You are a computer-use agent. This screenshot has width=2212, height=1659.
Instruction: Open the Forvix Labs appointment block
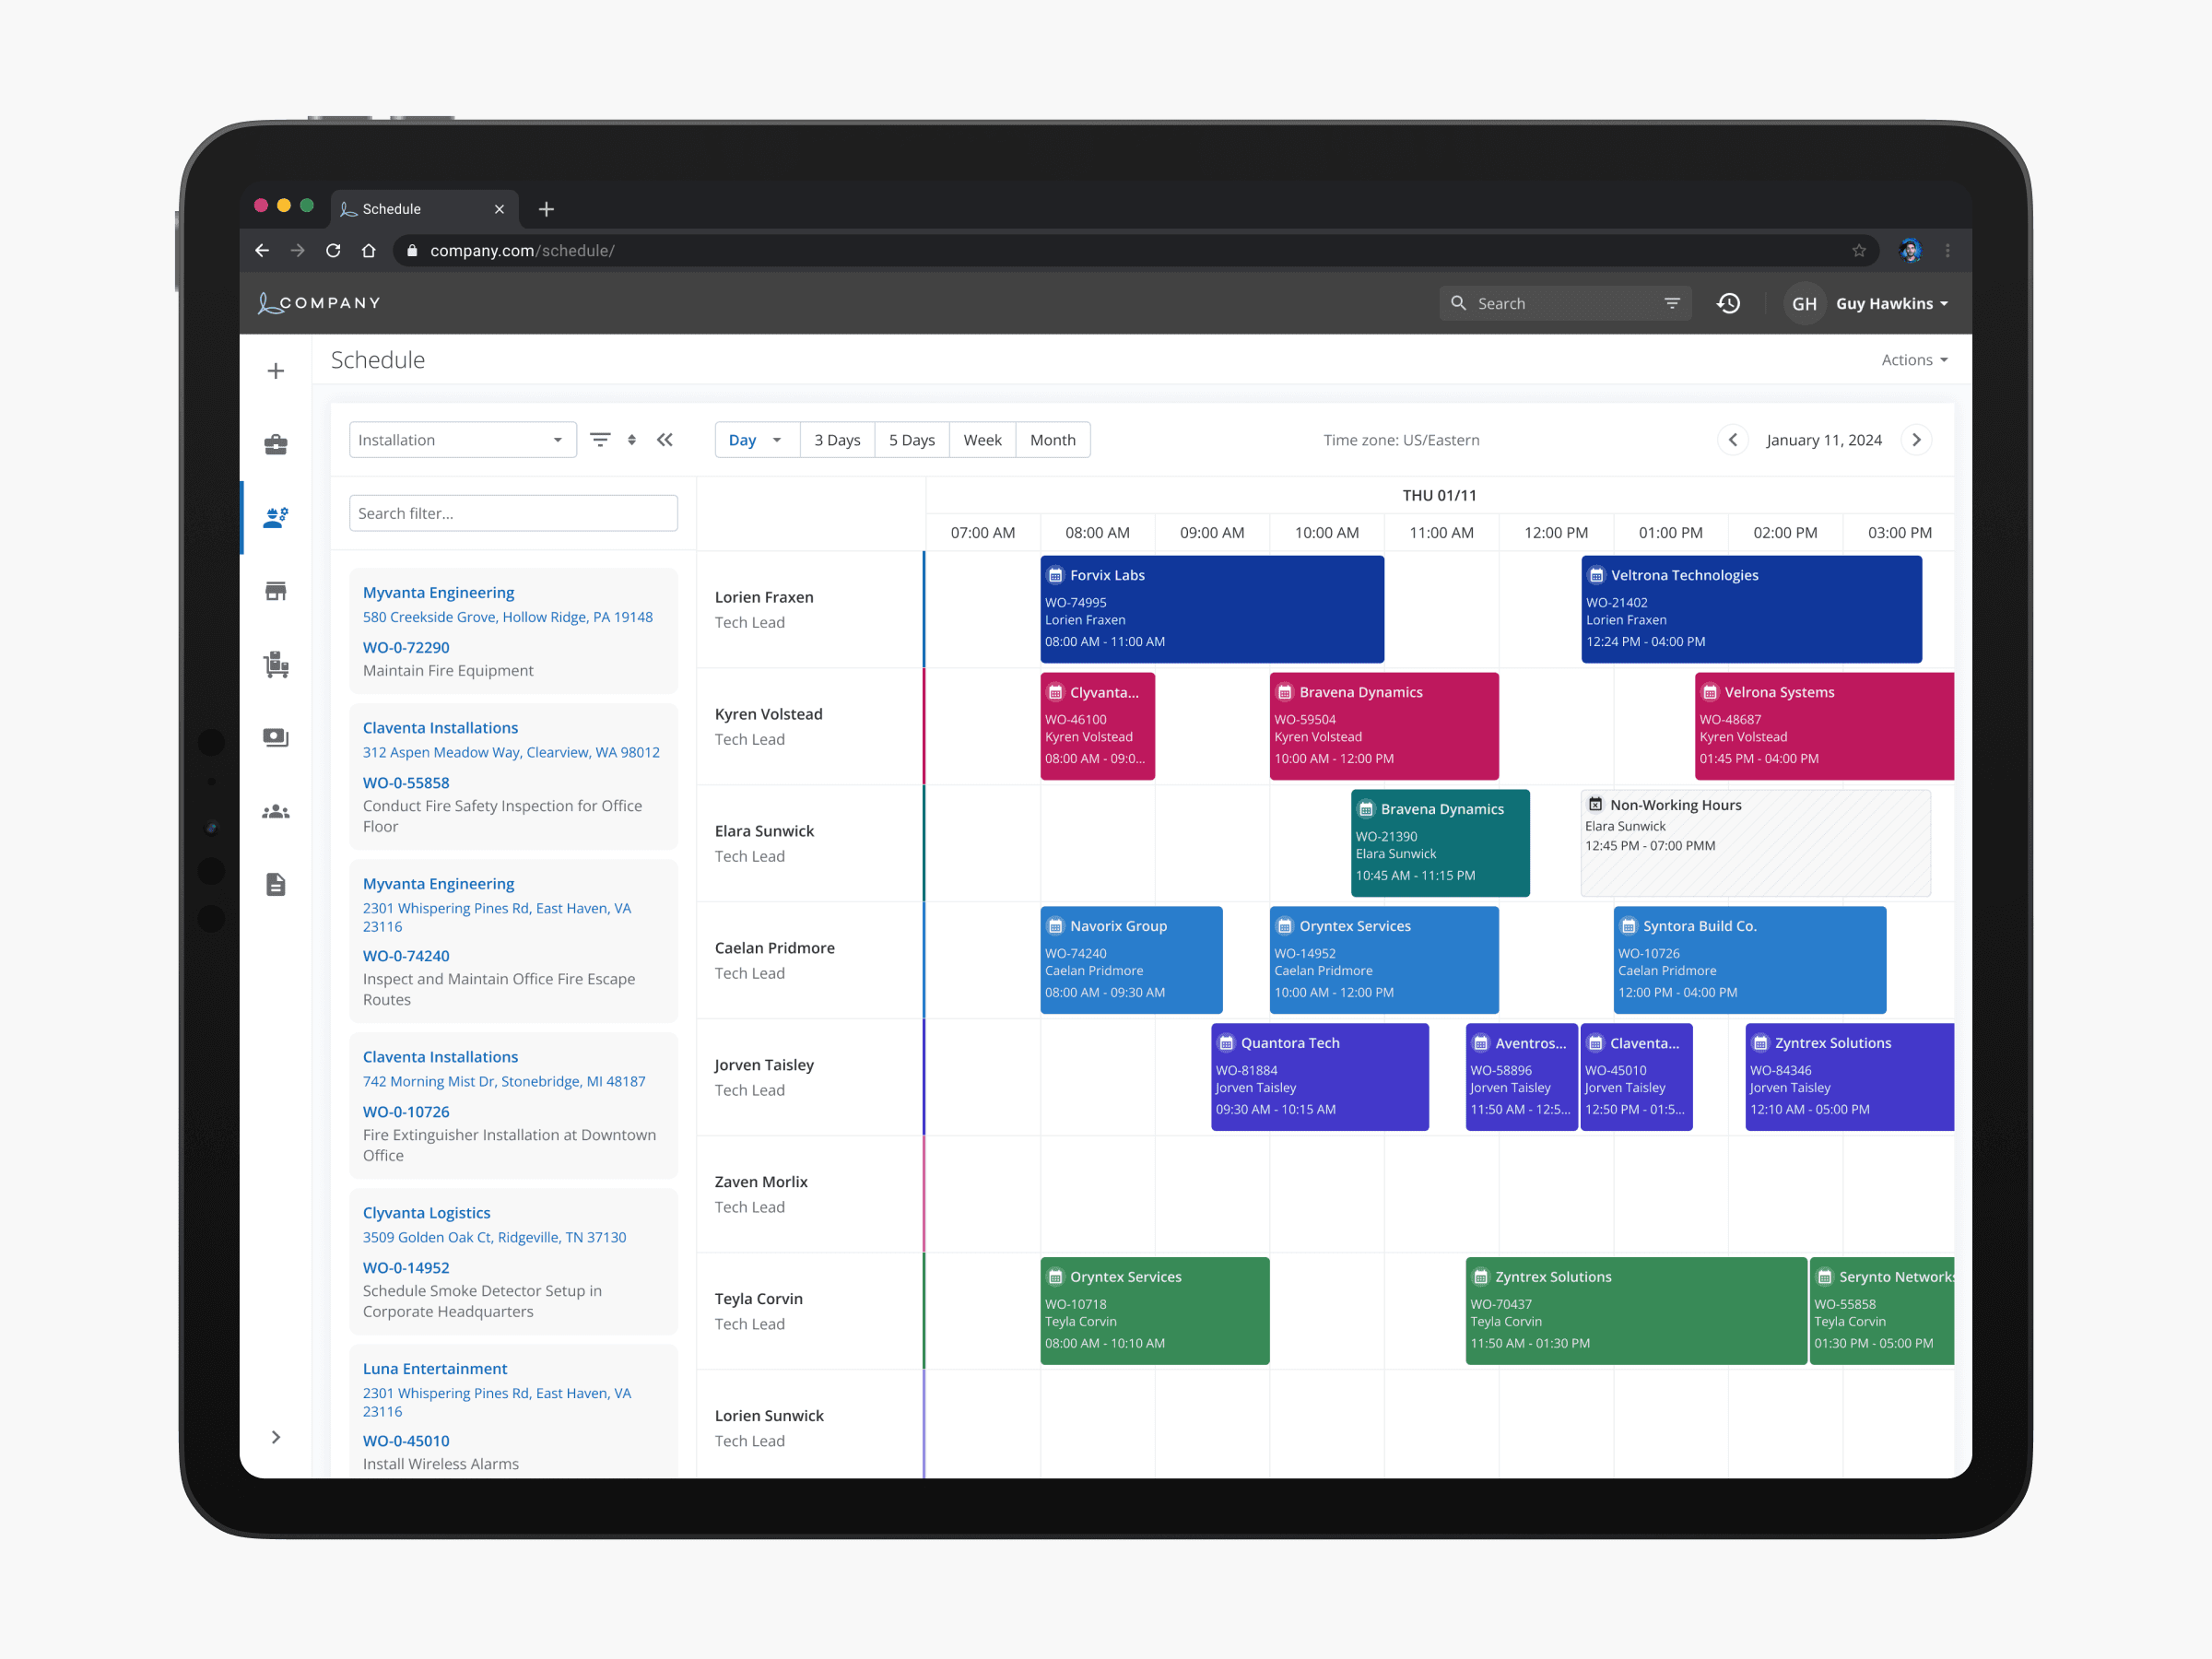[1211, 608]
